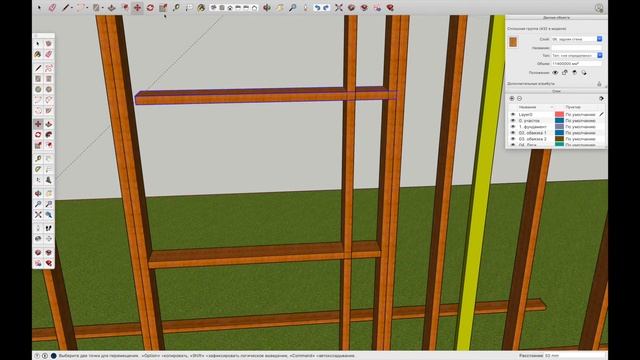640x360 pixels.
Task: Open the Arc tool dropdown arrow
Action: (x=87, y=8)
